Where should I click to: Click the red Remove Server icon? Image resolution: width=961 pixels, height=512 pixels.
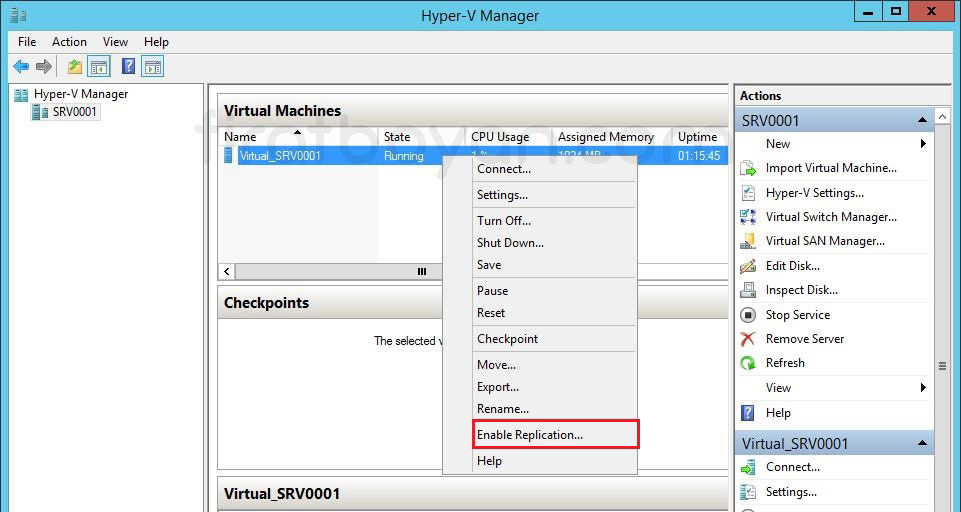[x=748, y=339]
